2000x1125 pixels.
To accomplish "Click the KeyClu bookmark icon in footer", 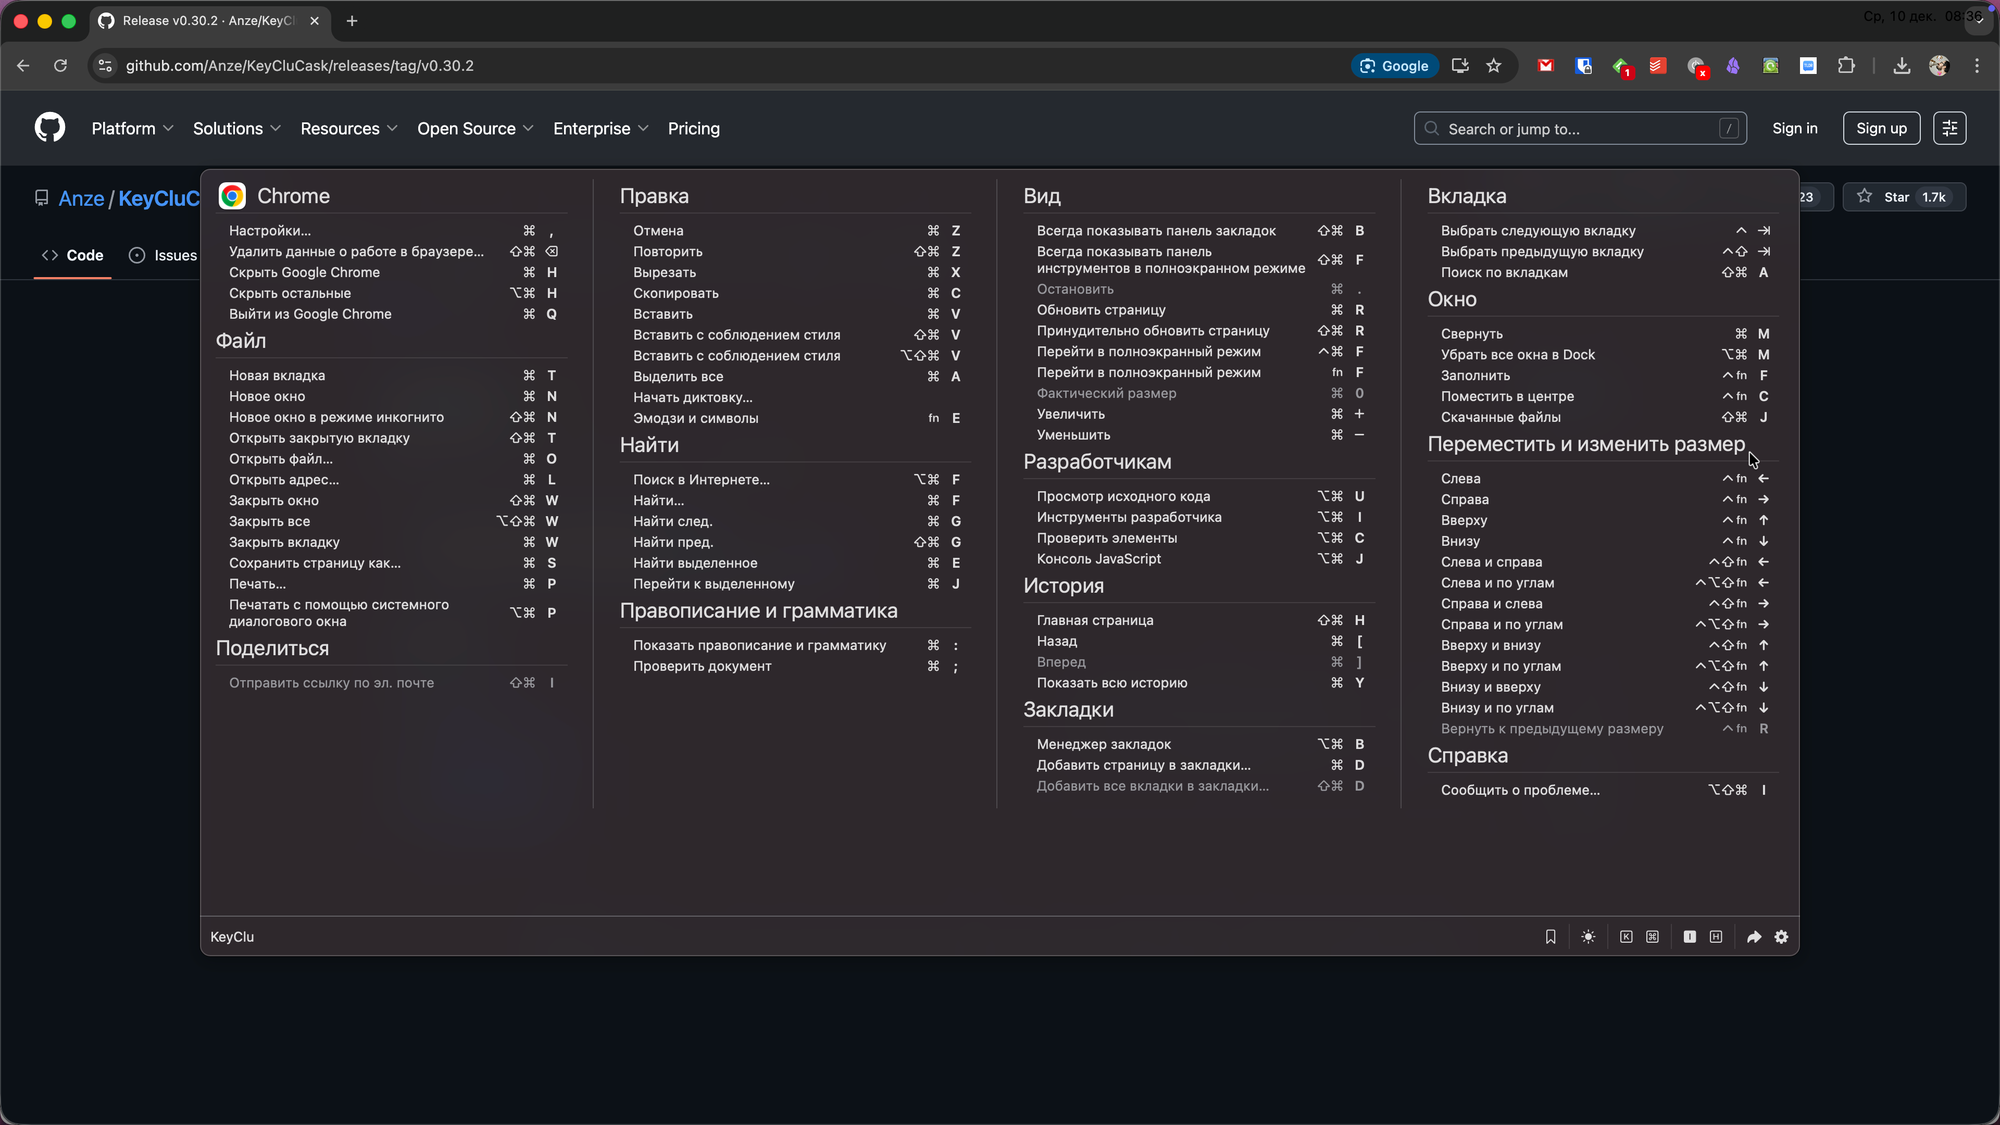I will tap(1550, 937).
